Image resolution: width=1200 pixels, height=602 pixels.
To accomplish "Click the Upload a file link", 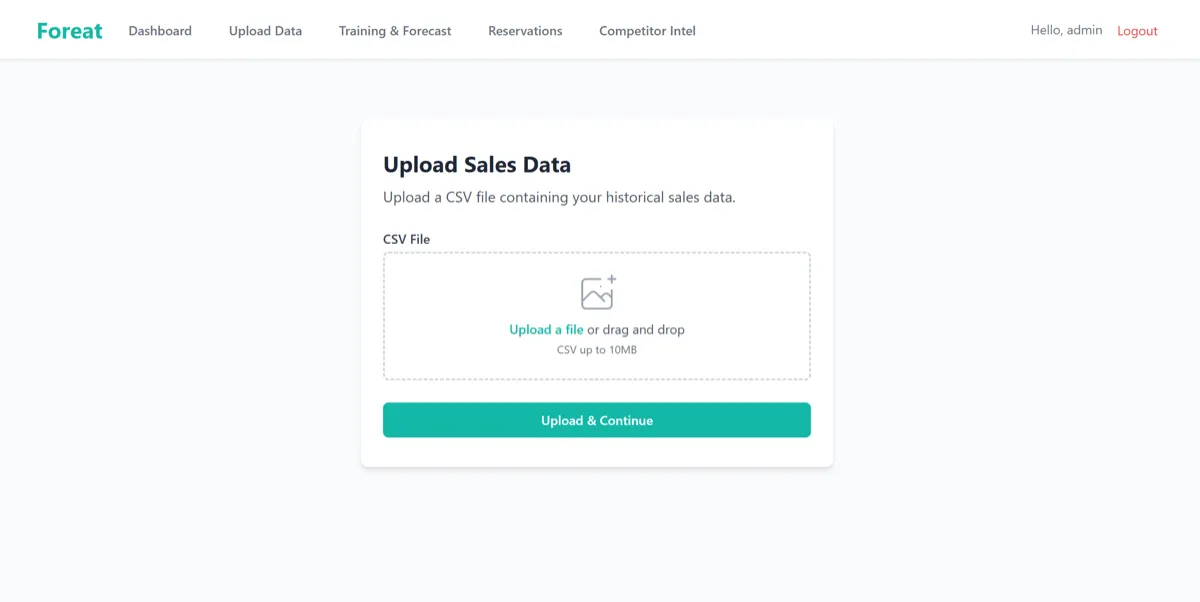I will [x=545, y=329].
